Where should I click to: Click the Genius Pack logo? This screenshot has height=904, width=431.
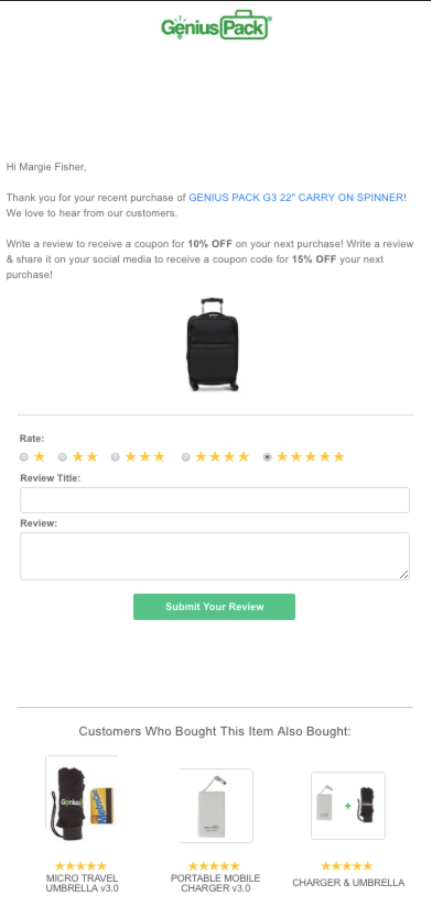216,25
